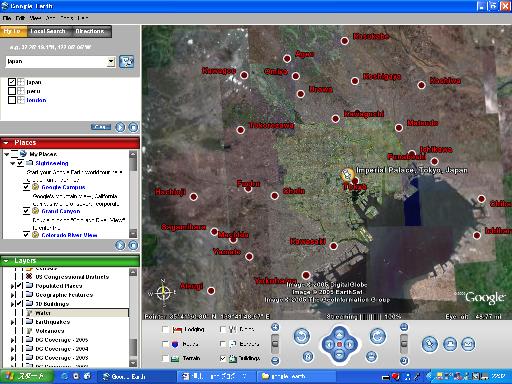The image size is (512, 384).
Task: Click the rotate clockwise button
Action: tap(377, 336)
